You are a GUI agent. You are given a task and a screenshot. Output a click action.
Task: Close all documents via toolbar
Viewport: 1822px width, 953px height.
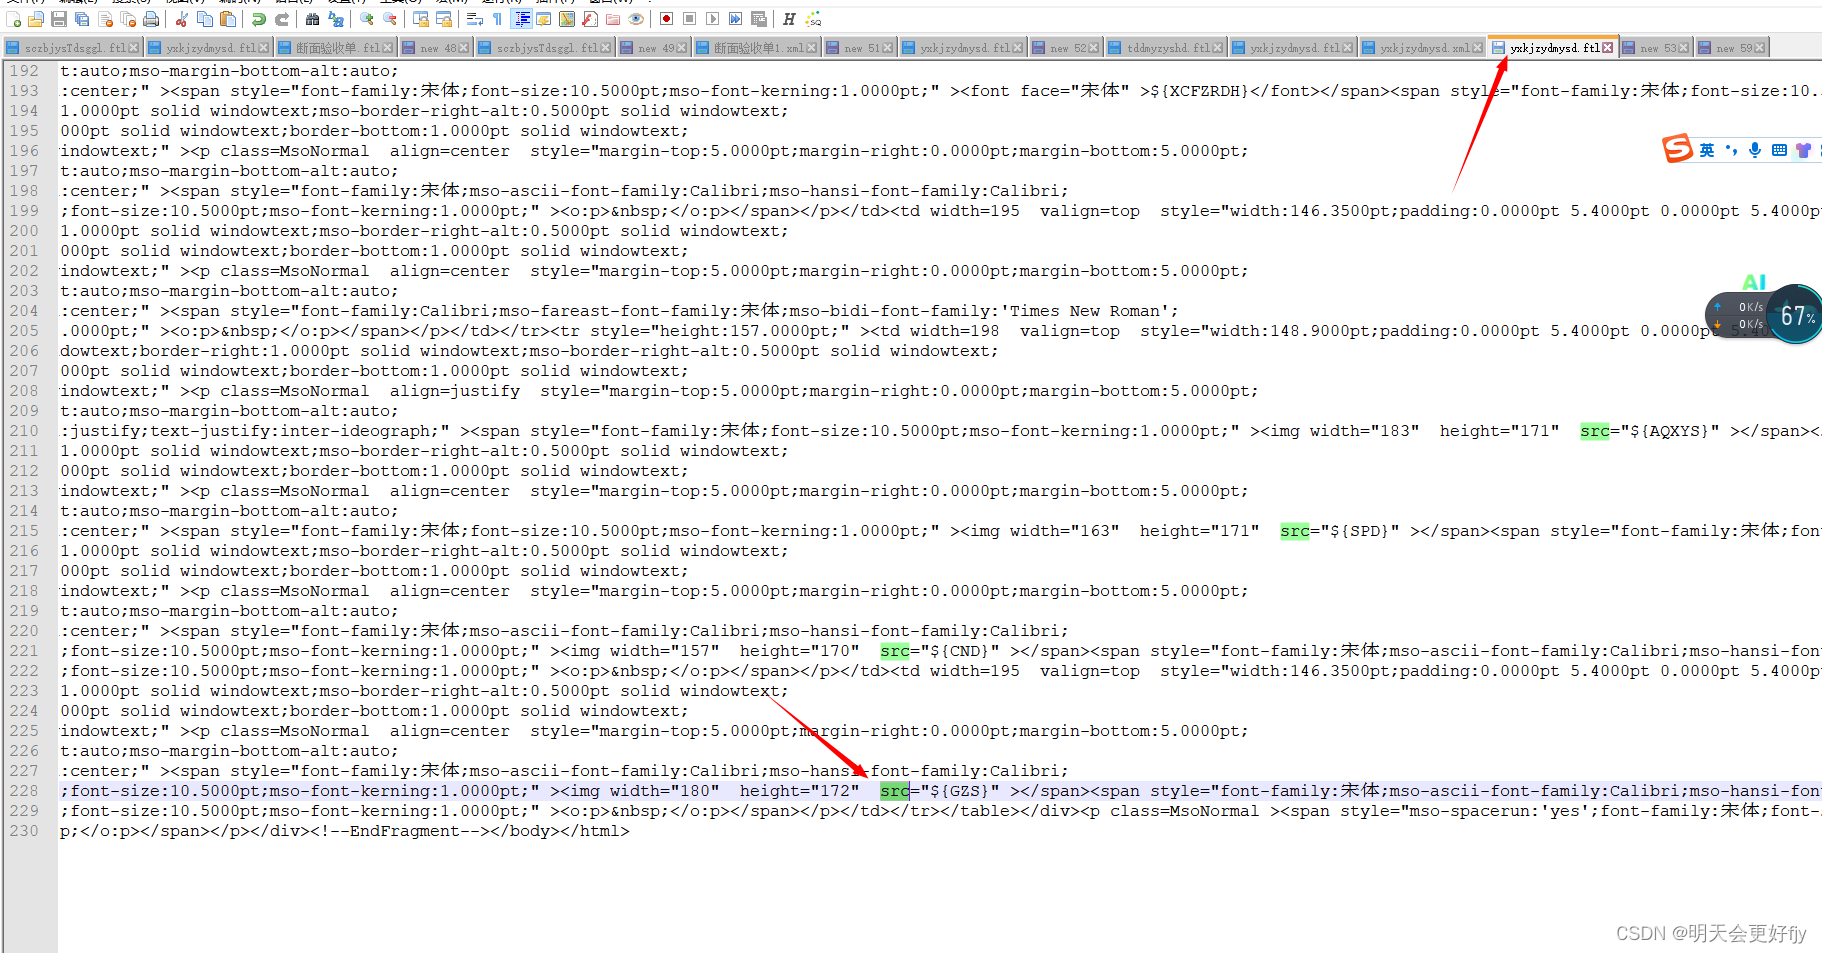(128, 19)
